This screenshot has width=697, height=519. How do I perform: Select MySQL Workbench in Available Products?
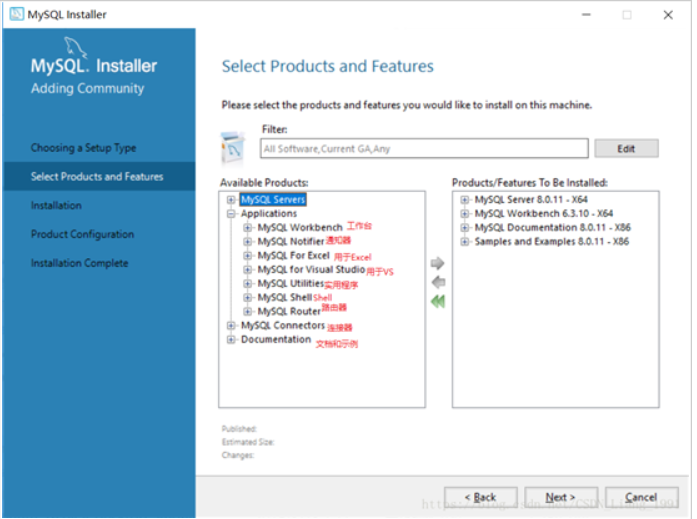click(300, 228)
